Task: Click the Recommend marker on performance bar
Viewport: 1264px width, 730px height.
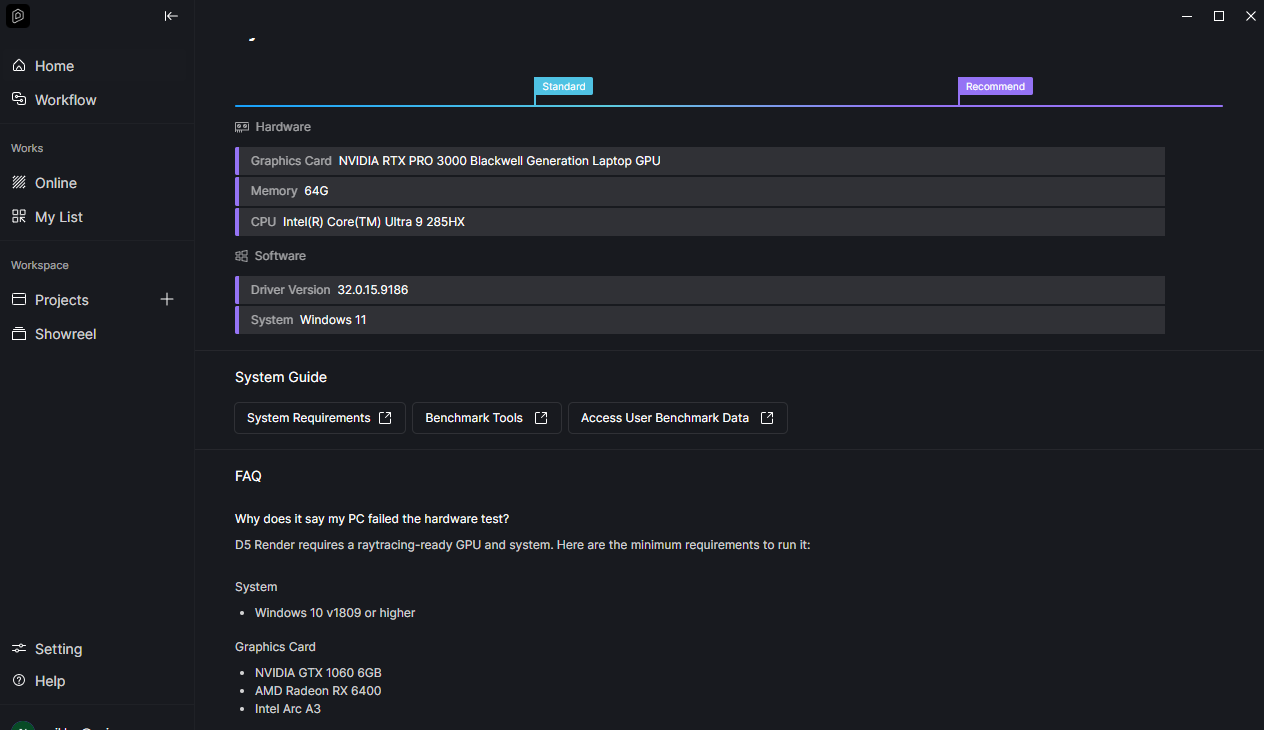Action: (x=994, y=87)
